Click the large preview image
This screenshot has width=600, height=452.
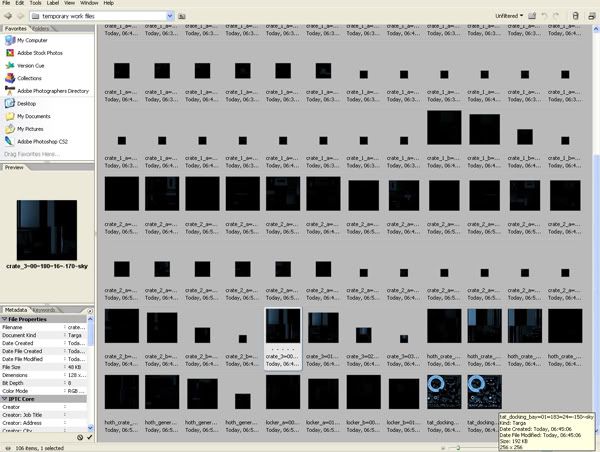coord(47,230)
